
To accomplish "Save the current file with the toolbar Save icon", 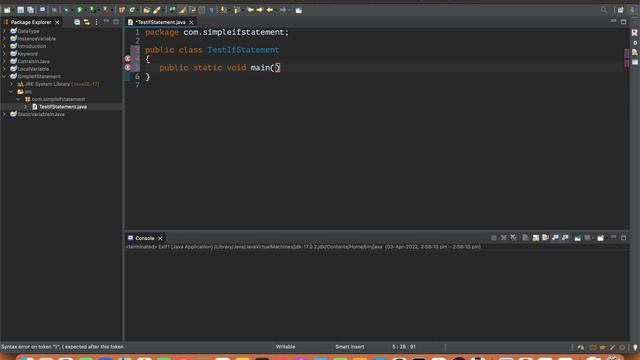I will 20,10.
